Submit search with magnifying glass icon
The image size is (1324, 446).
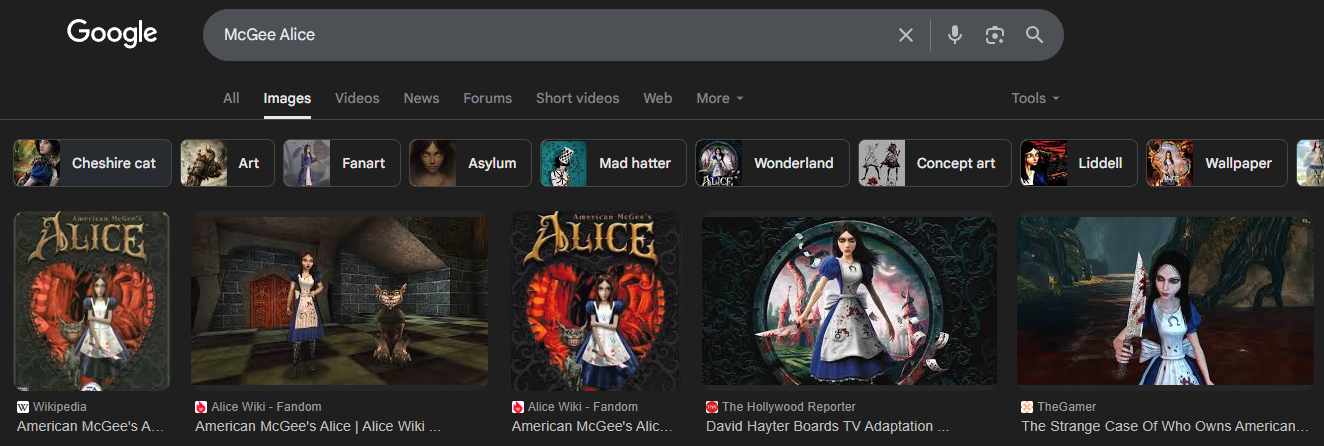[1035, 35]
